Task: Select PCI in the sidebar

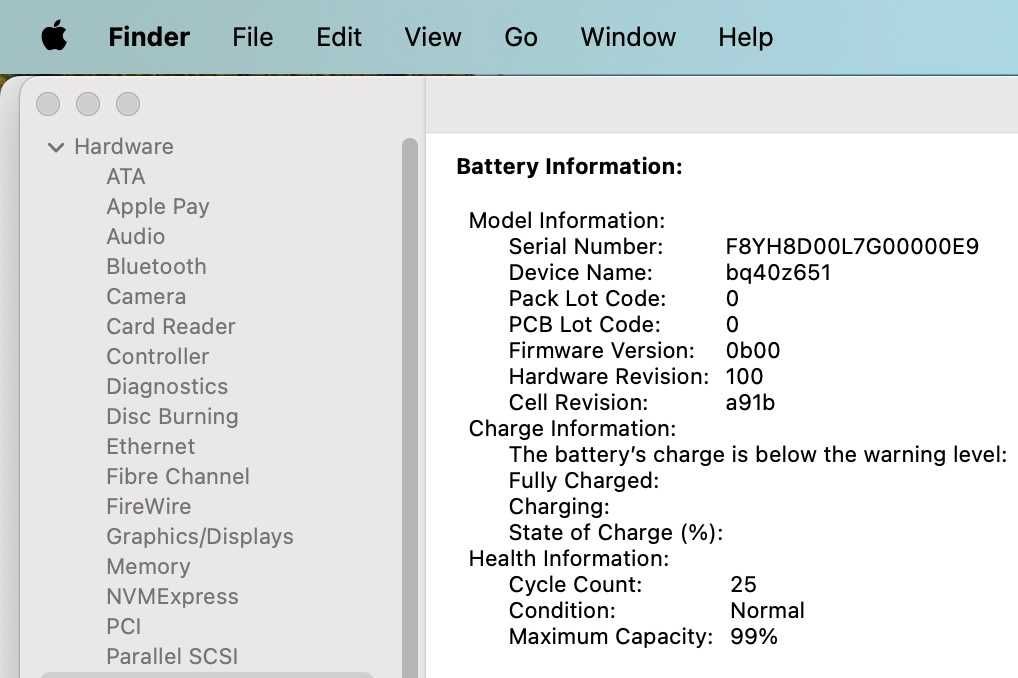Action: pos(123,626)
